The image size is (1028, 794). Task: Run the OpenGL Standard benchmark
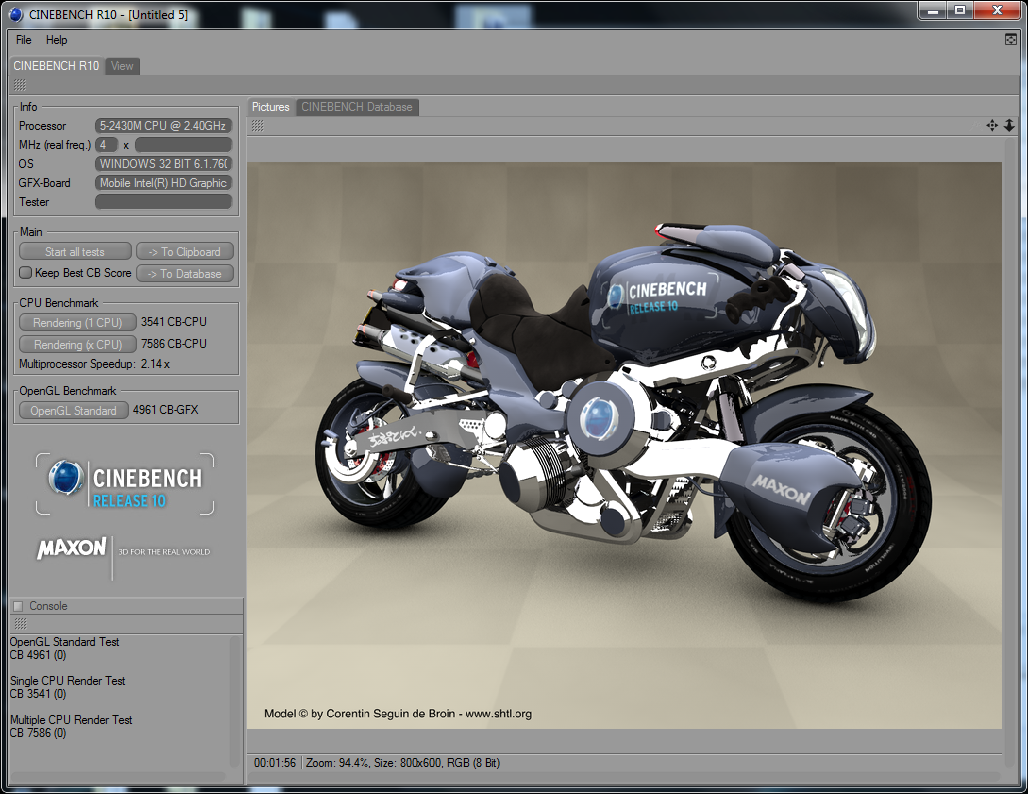(73, 410)
